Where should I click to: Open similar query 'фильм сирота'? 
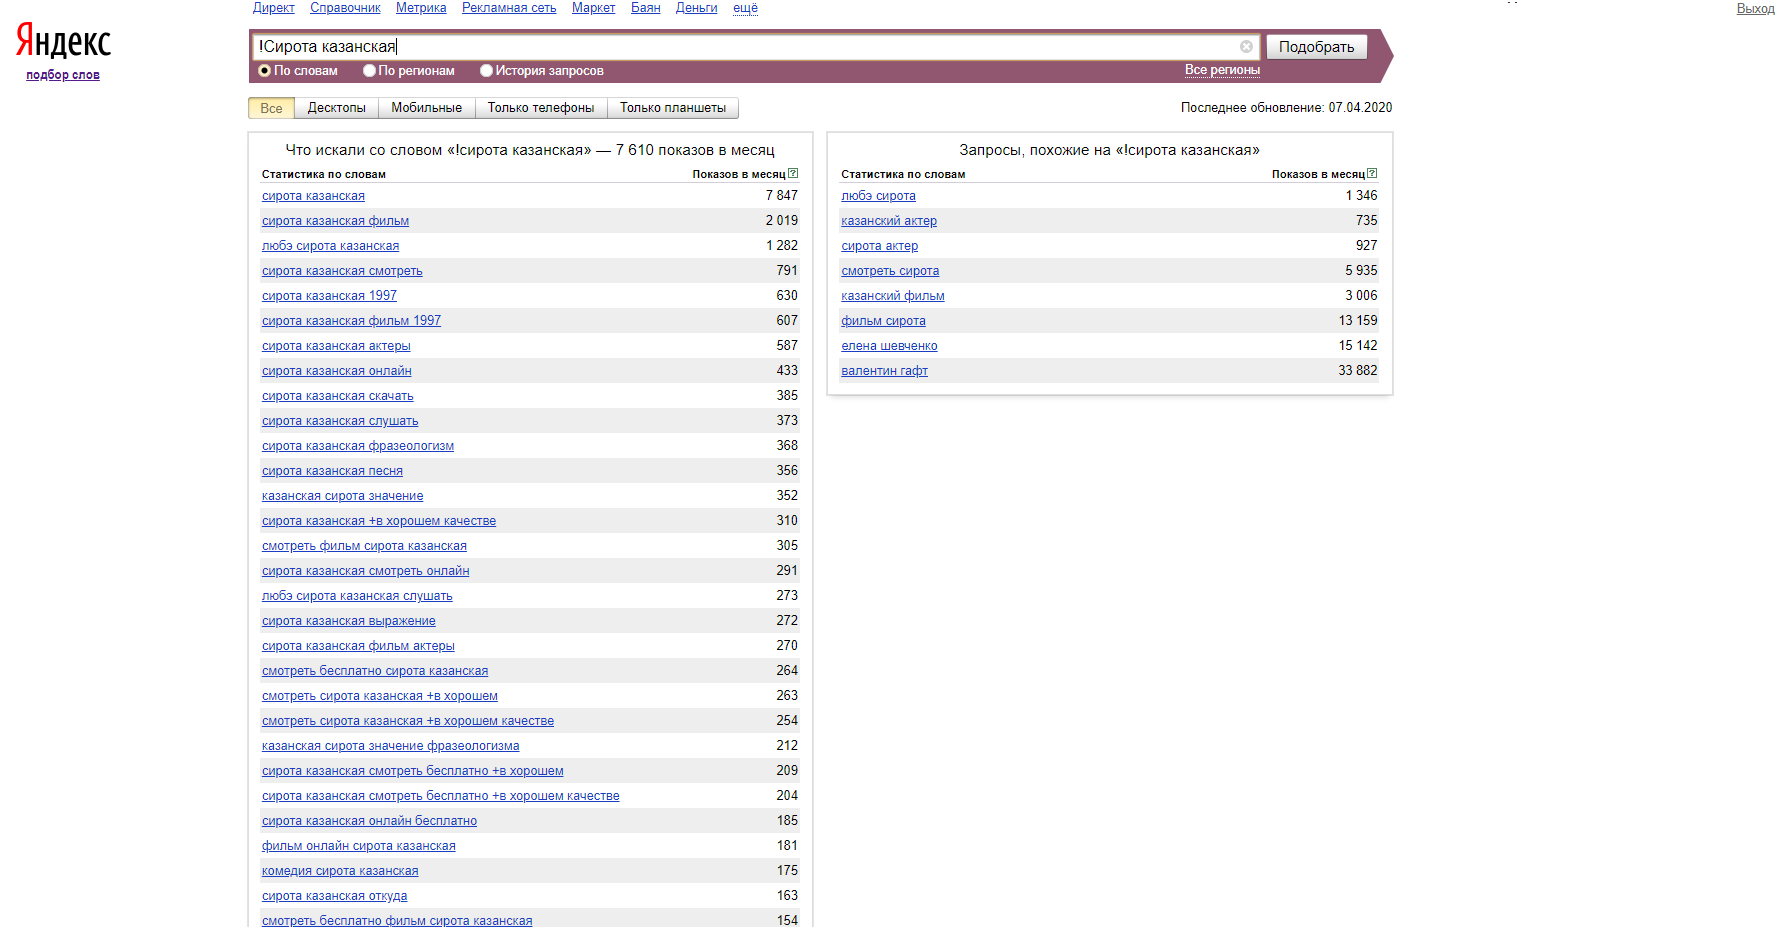(883, 321)
